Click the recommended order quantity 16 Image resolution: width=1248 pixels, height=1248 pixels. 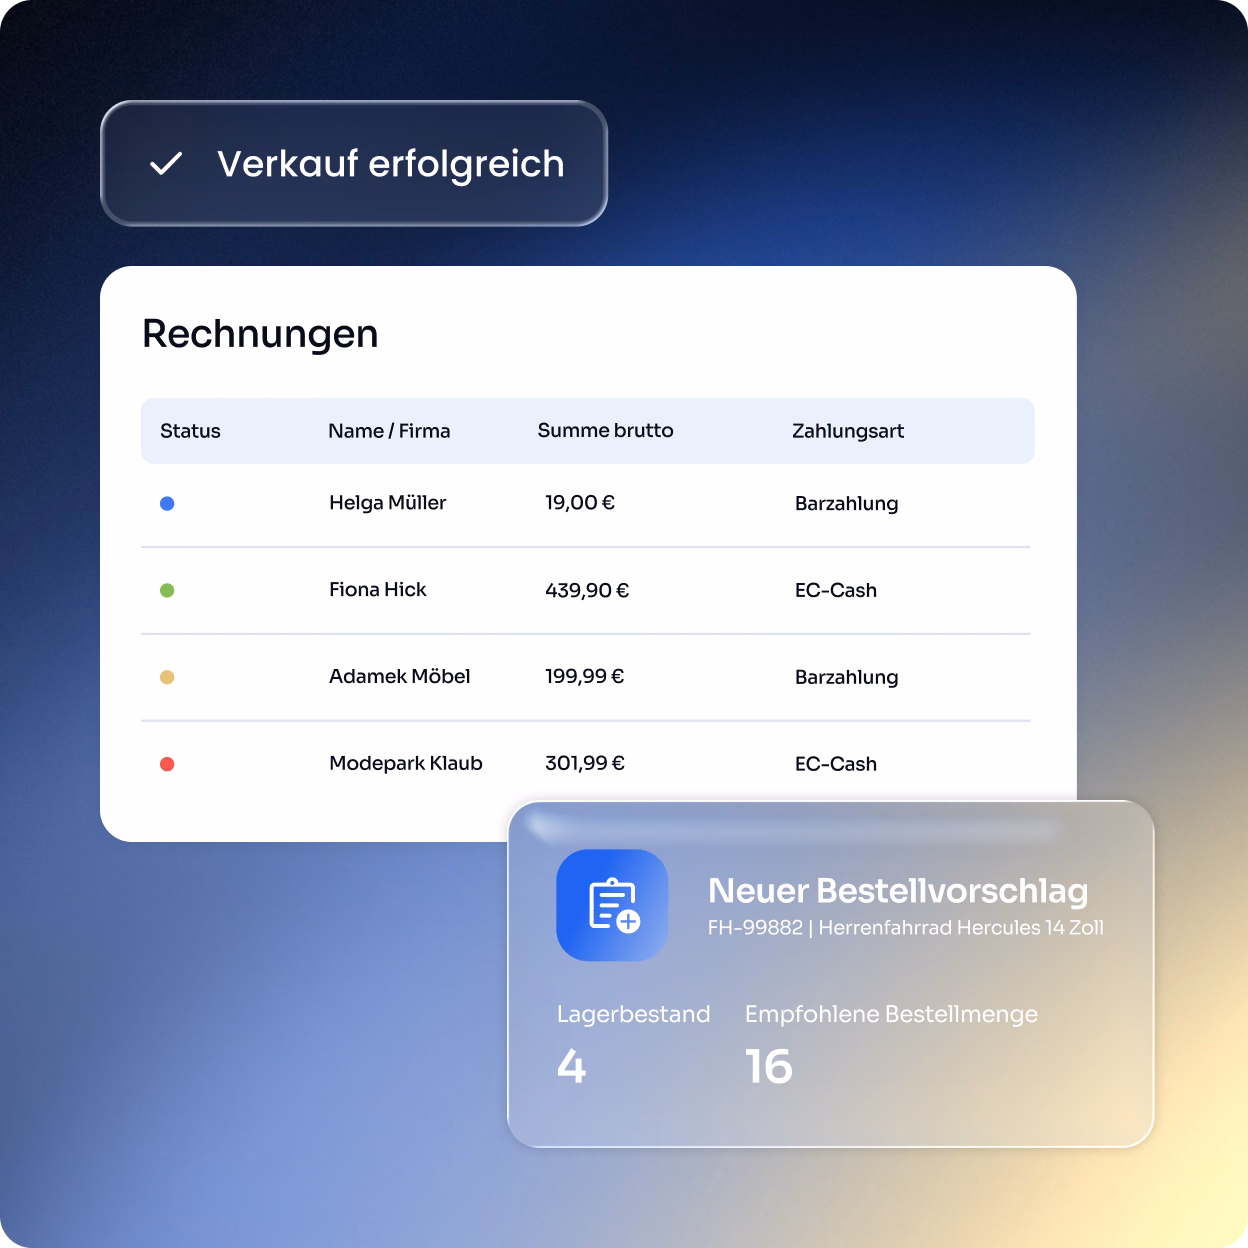[769, 1067]
